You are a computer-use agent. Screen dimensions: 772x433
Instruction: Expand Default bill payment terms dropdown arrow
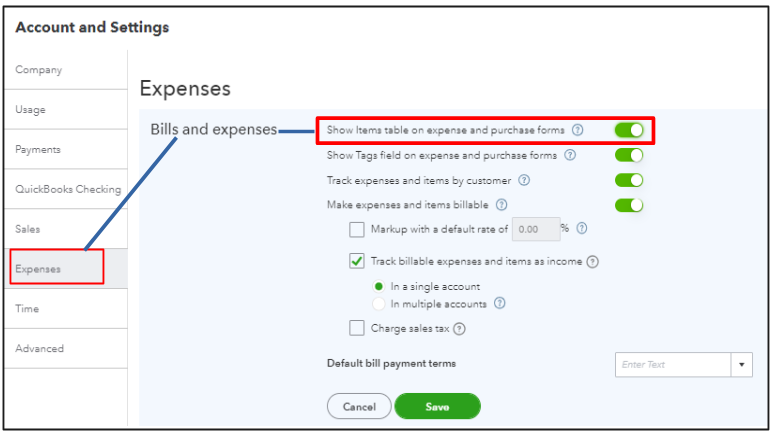[741, 365]
